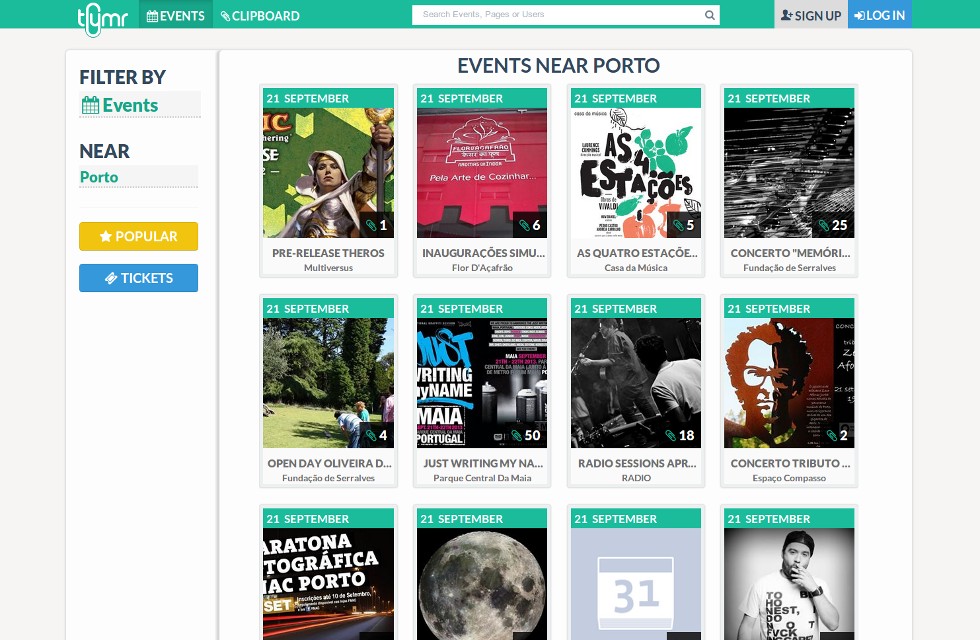Screen dimensions: 980x640
Task: Click the Multiversus venue text
Action: coord(328,268)
